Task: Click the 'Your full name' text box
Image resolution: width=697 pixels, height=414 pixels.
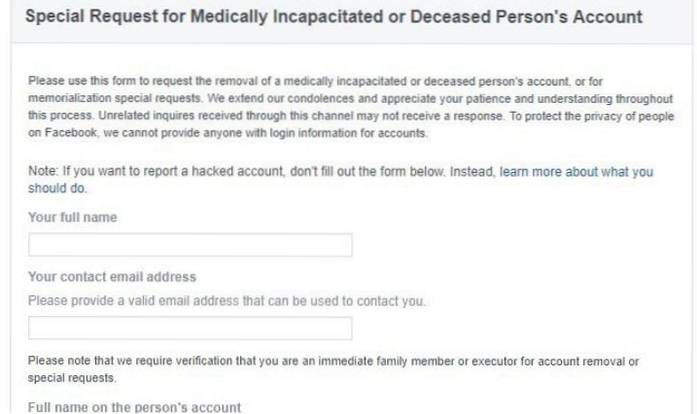Action: point(190,245)
